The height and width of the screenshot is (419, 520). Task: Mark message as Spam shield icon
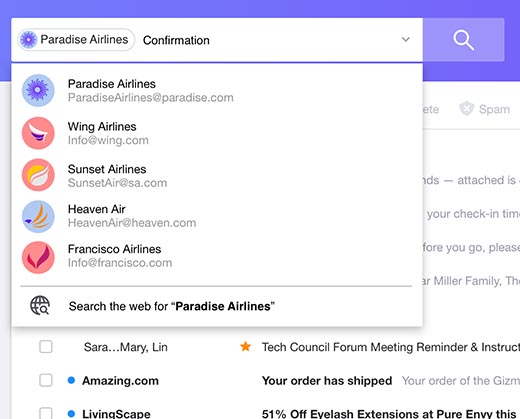[x=466, y=109]
